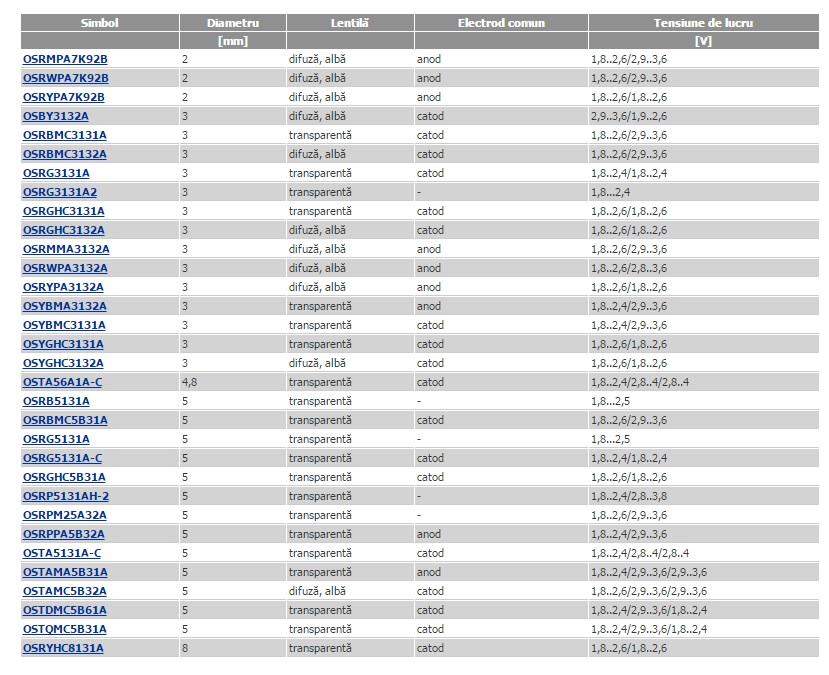Go to the OSRP5131AH-2 product page
The width and height of the screenshot is (829, 675).
click(x=66, y=496)
